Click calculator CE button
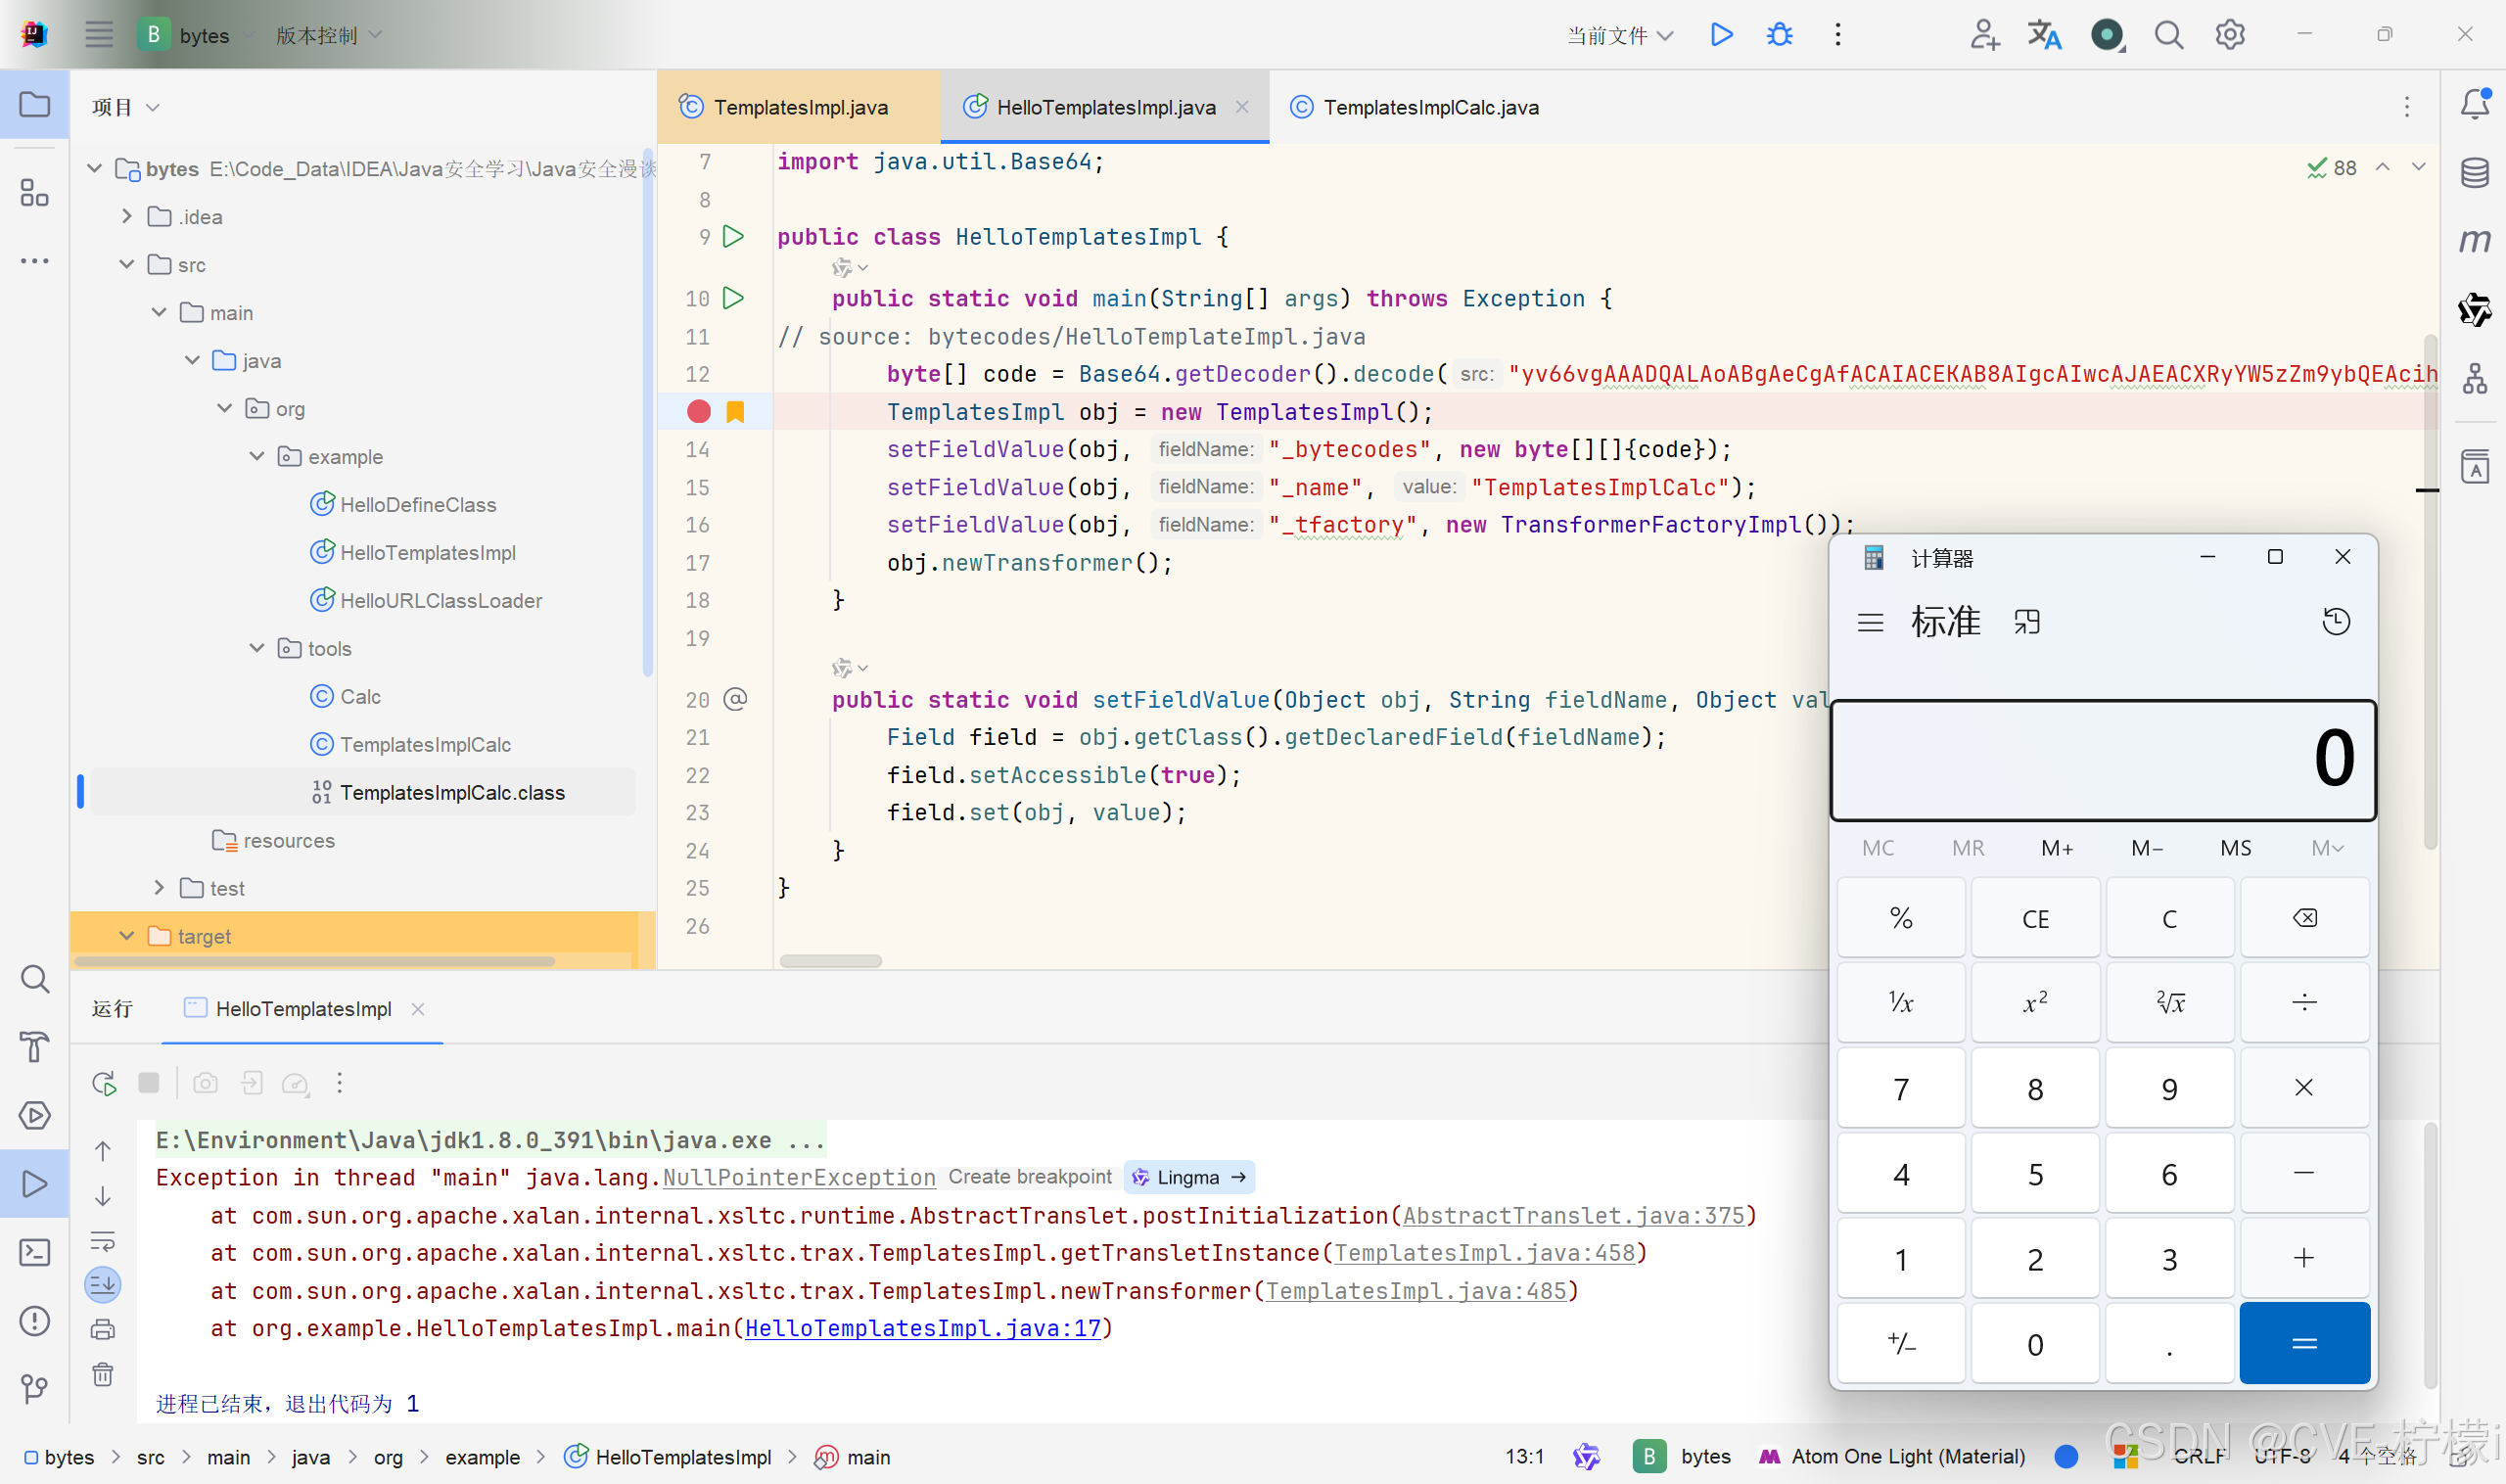Viewport: 2506px width, 1484px height. (x=2035, y=918)
